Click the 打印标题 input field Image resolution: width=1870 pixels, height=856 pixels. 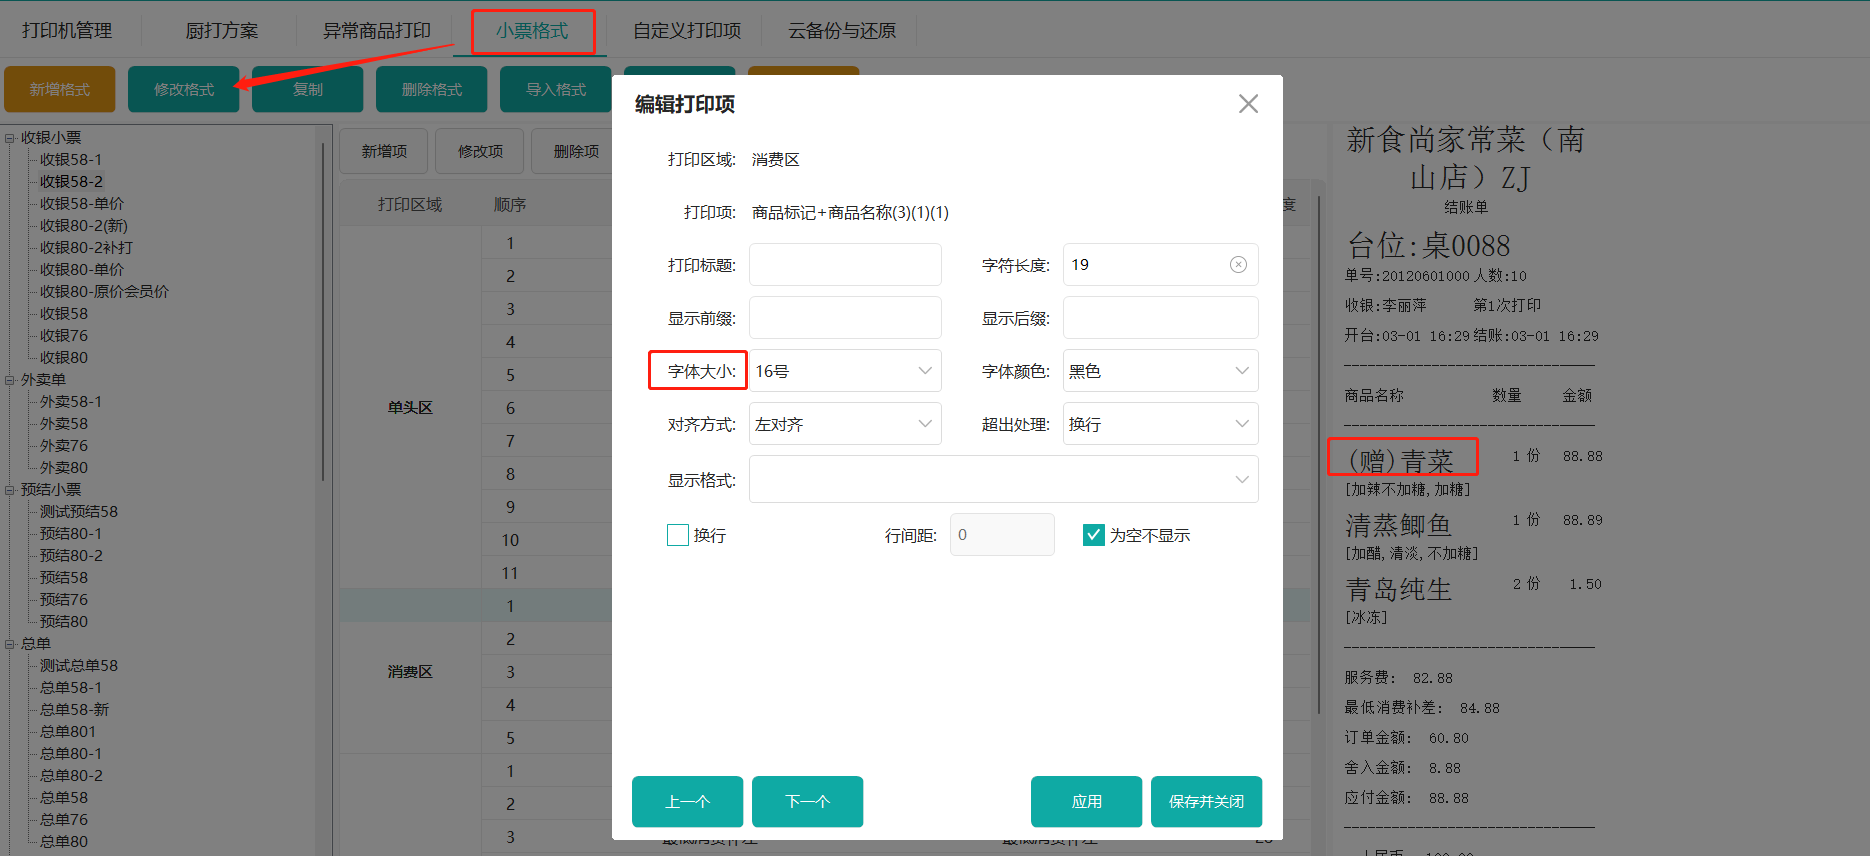pos(845,265)
